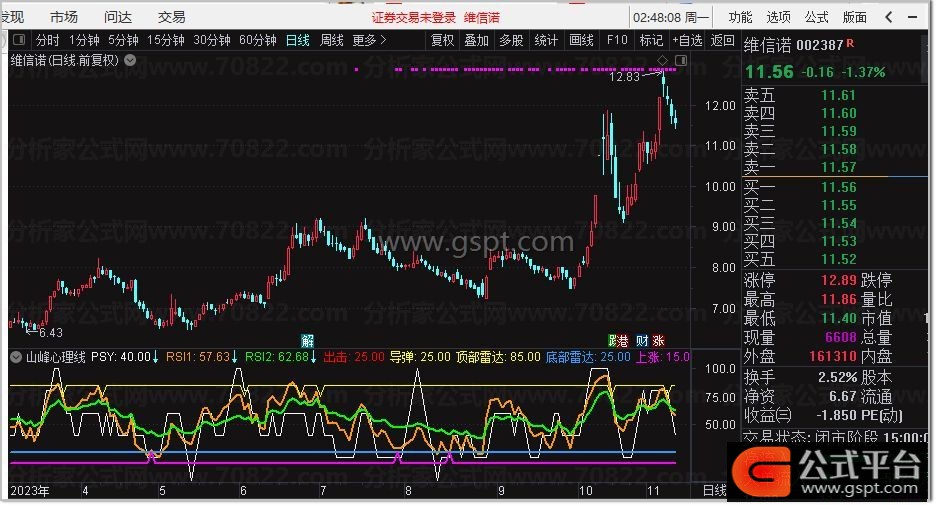This screenshot has width=937, height=505.
Task: Click the 解 marker icon under chart
Action: (x=307, y=341)
